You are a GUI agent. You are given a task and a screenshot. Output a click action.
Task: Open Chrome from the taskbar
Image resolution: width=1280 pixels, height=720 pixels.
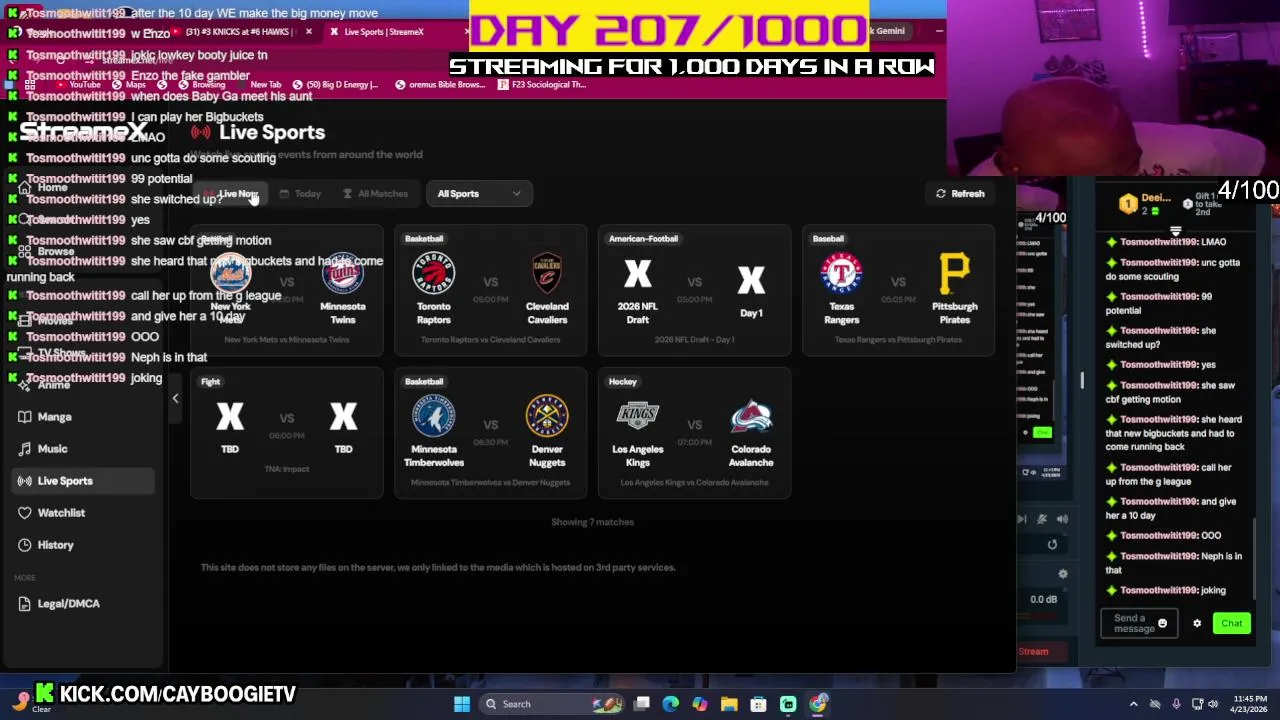pyautogui.click(x=818, y=704)
